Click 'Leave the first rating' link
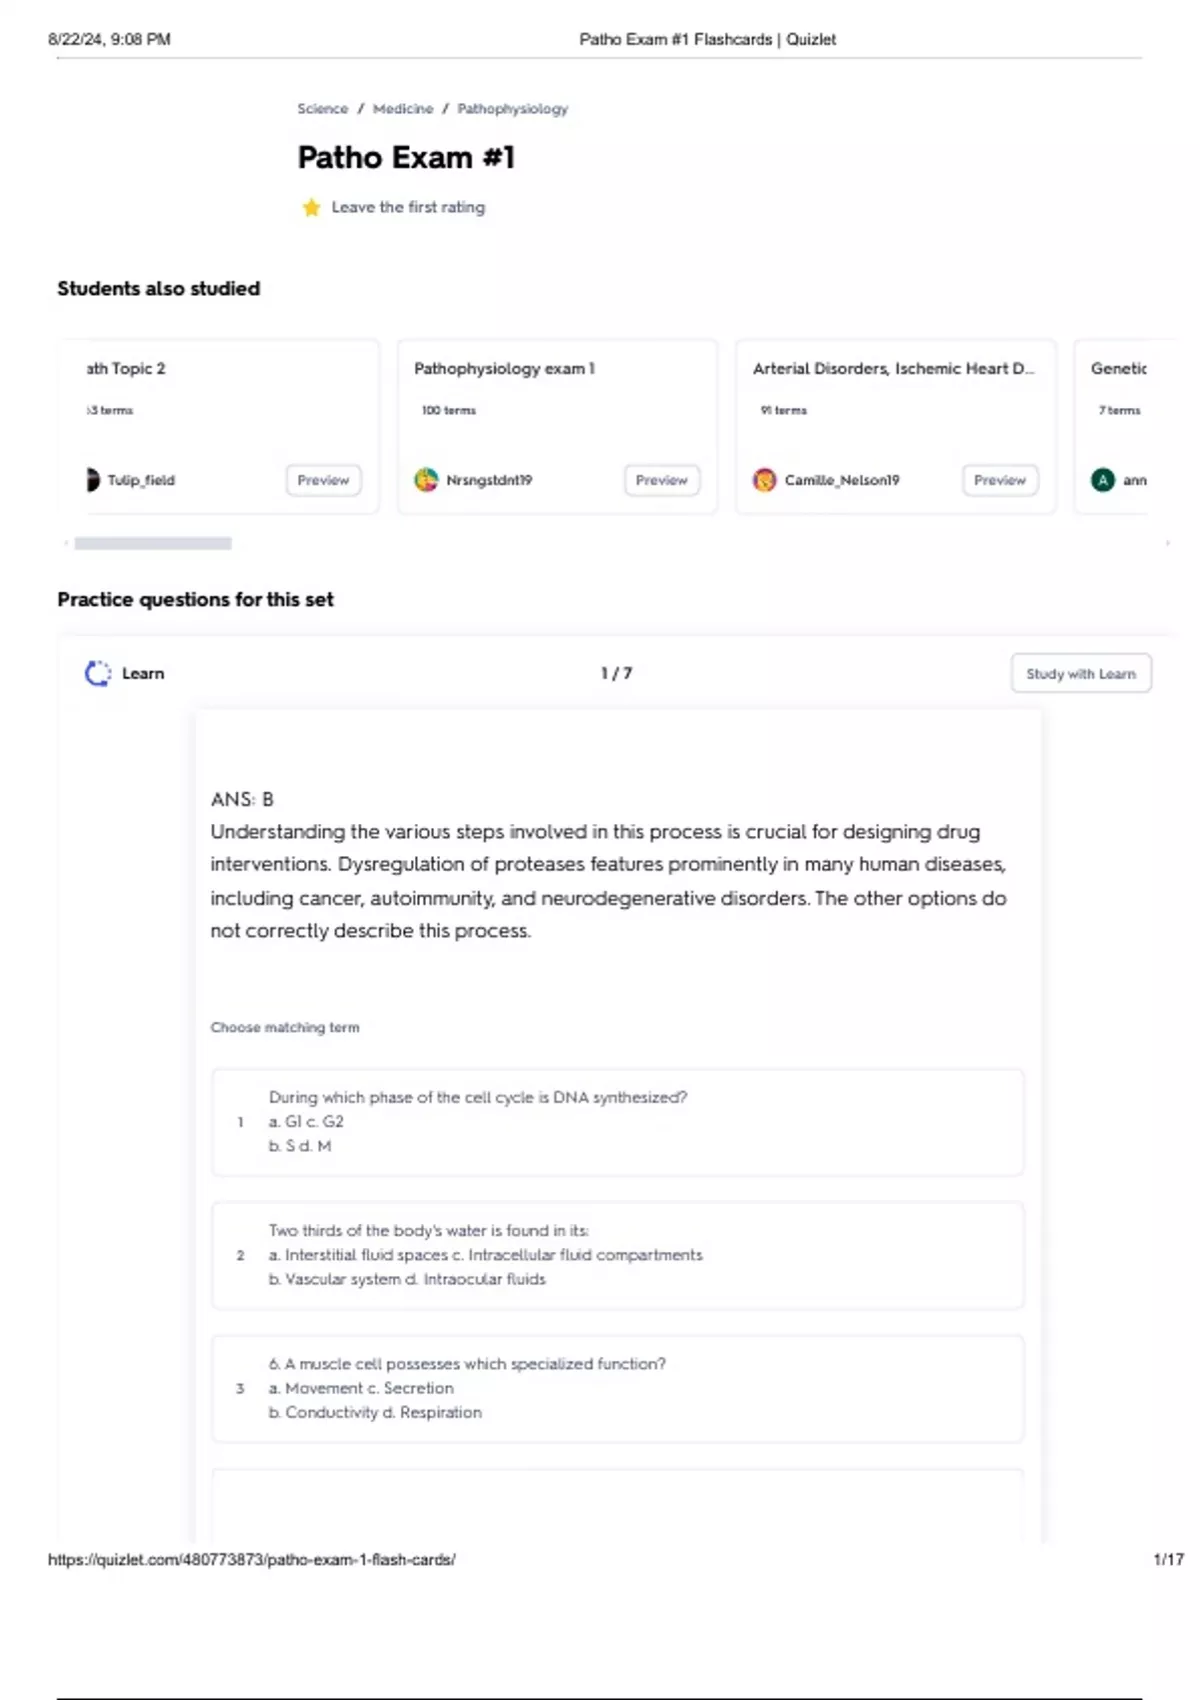The image size is (1200, 1700). (x=408, y=207)
